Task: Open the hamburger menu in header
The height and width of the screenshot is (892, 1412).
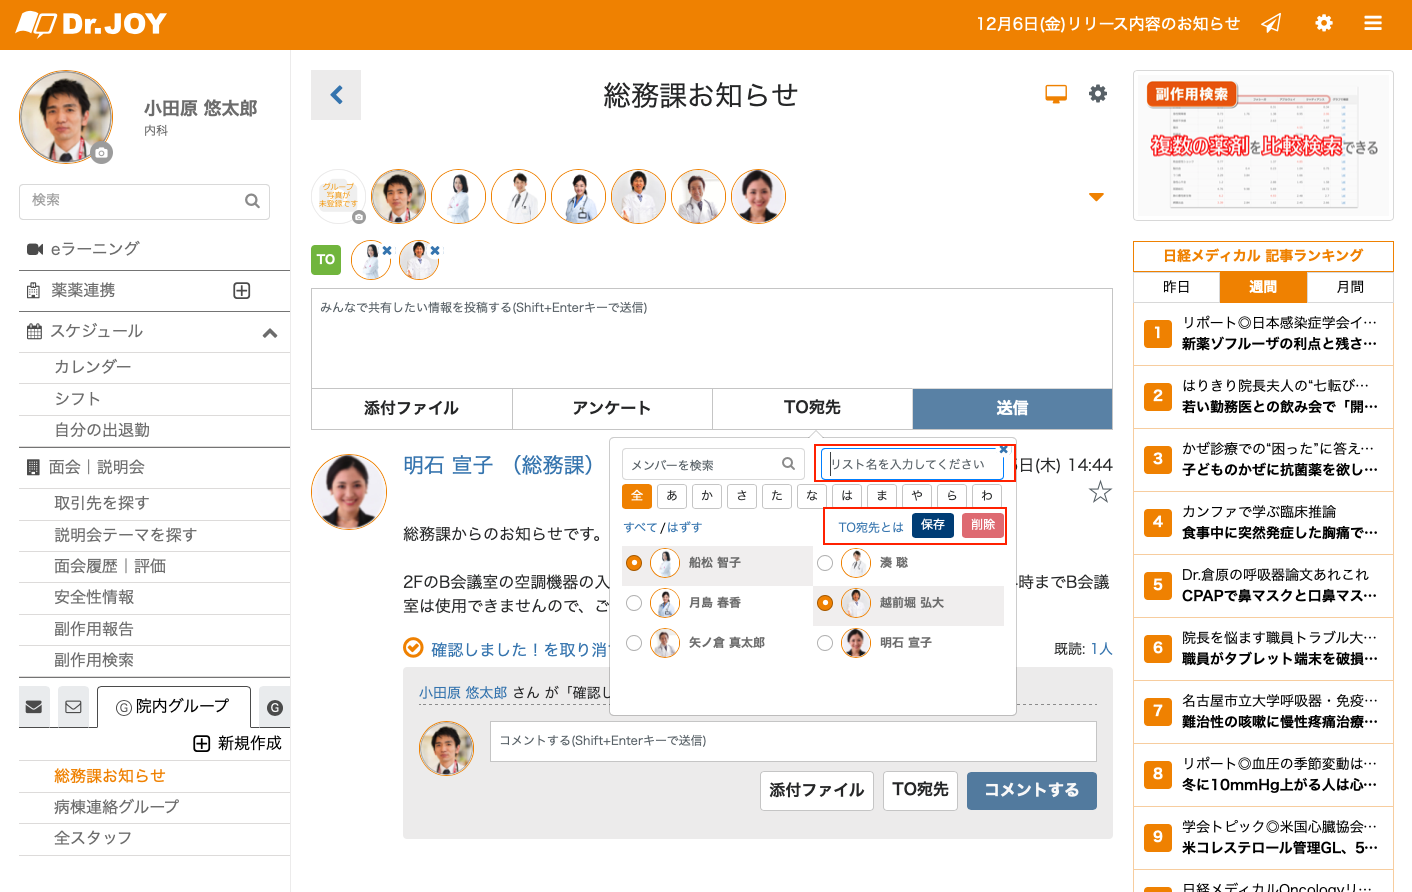Action: (x=1373, y=23)
